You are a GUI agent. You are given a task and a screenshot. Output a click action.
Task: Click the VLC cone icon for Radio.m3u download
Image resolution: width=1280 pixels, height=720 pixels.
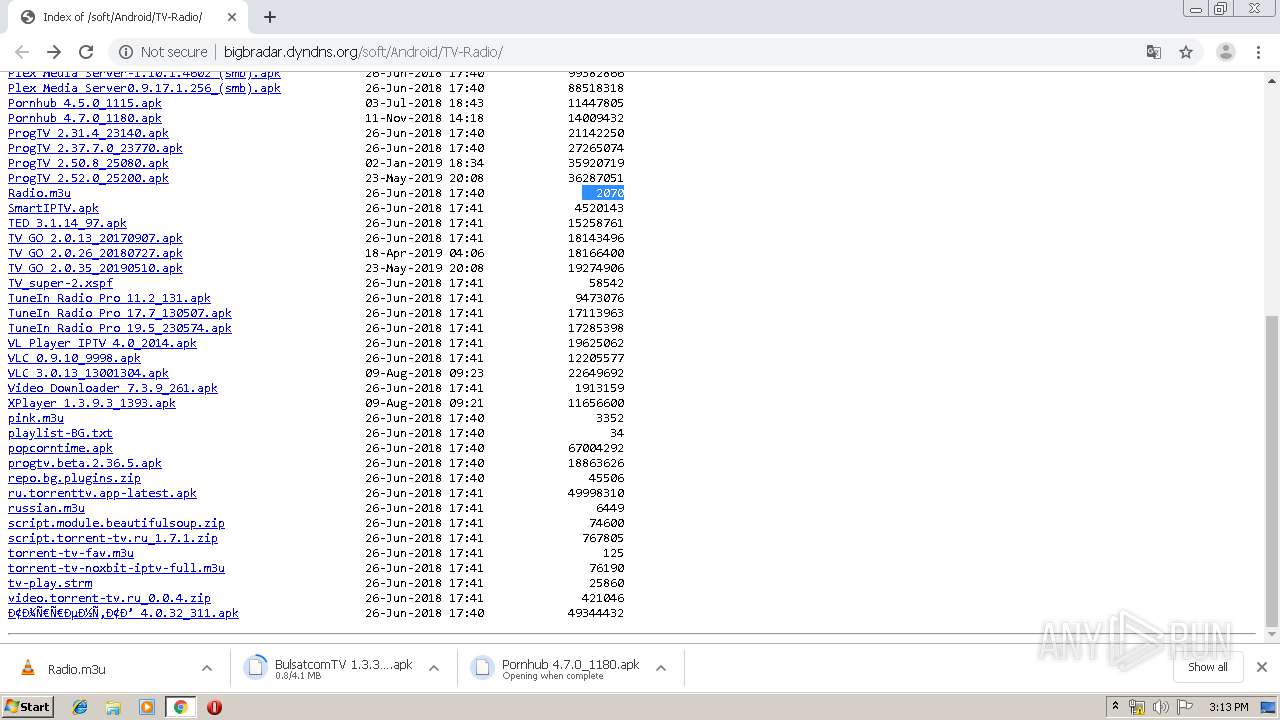coord(28,668)
